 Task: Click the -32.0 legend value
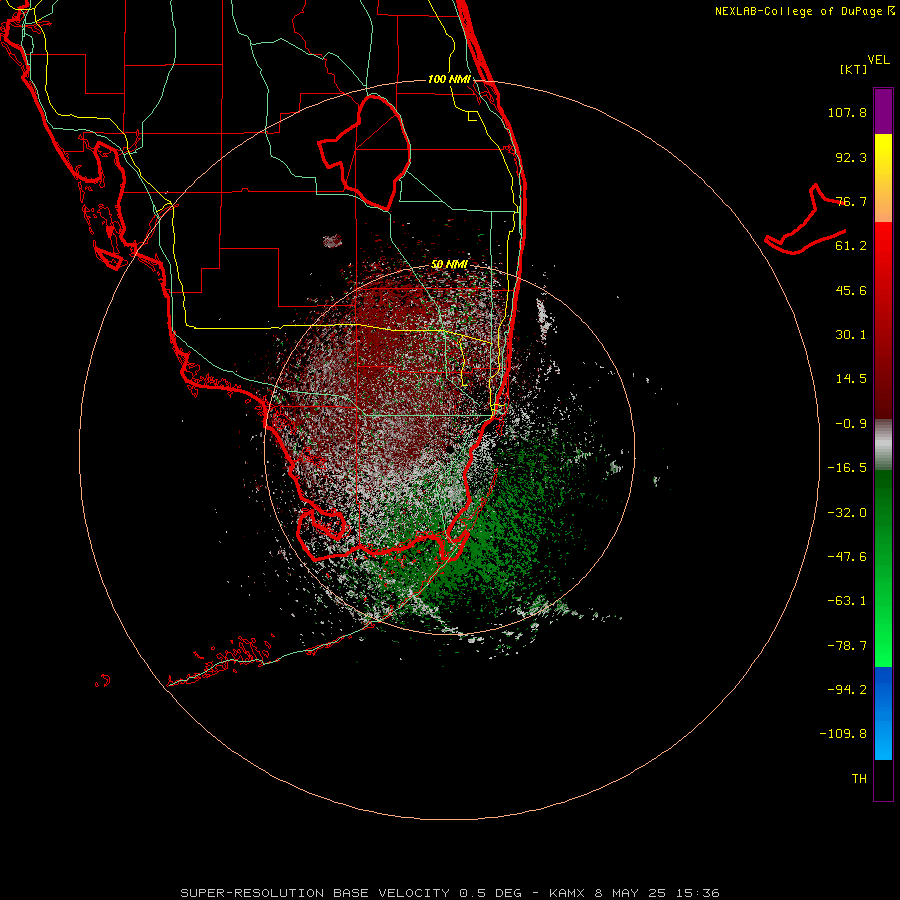pyautogui.click(x=847, y=513)
